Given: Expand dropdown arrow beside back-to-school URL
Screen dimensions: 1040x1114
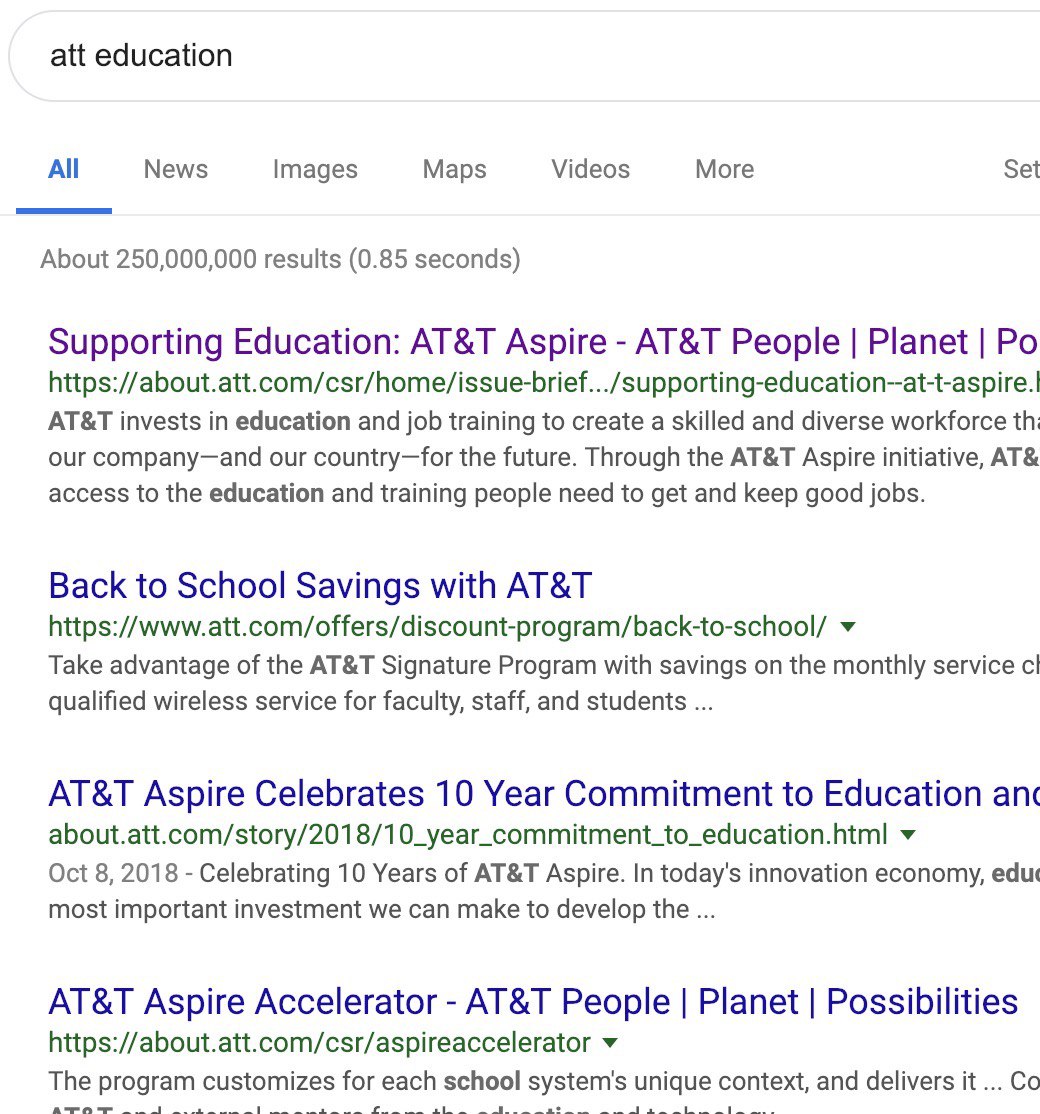Looking at the screenshot, I should tap(848, 627).
